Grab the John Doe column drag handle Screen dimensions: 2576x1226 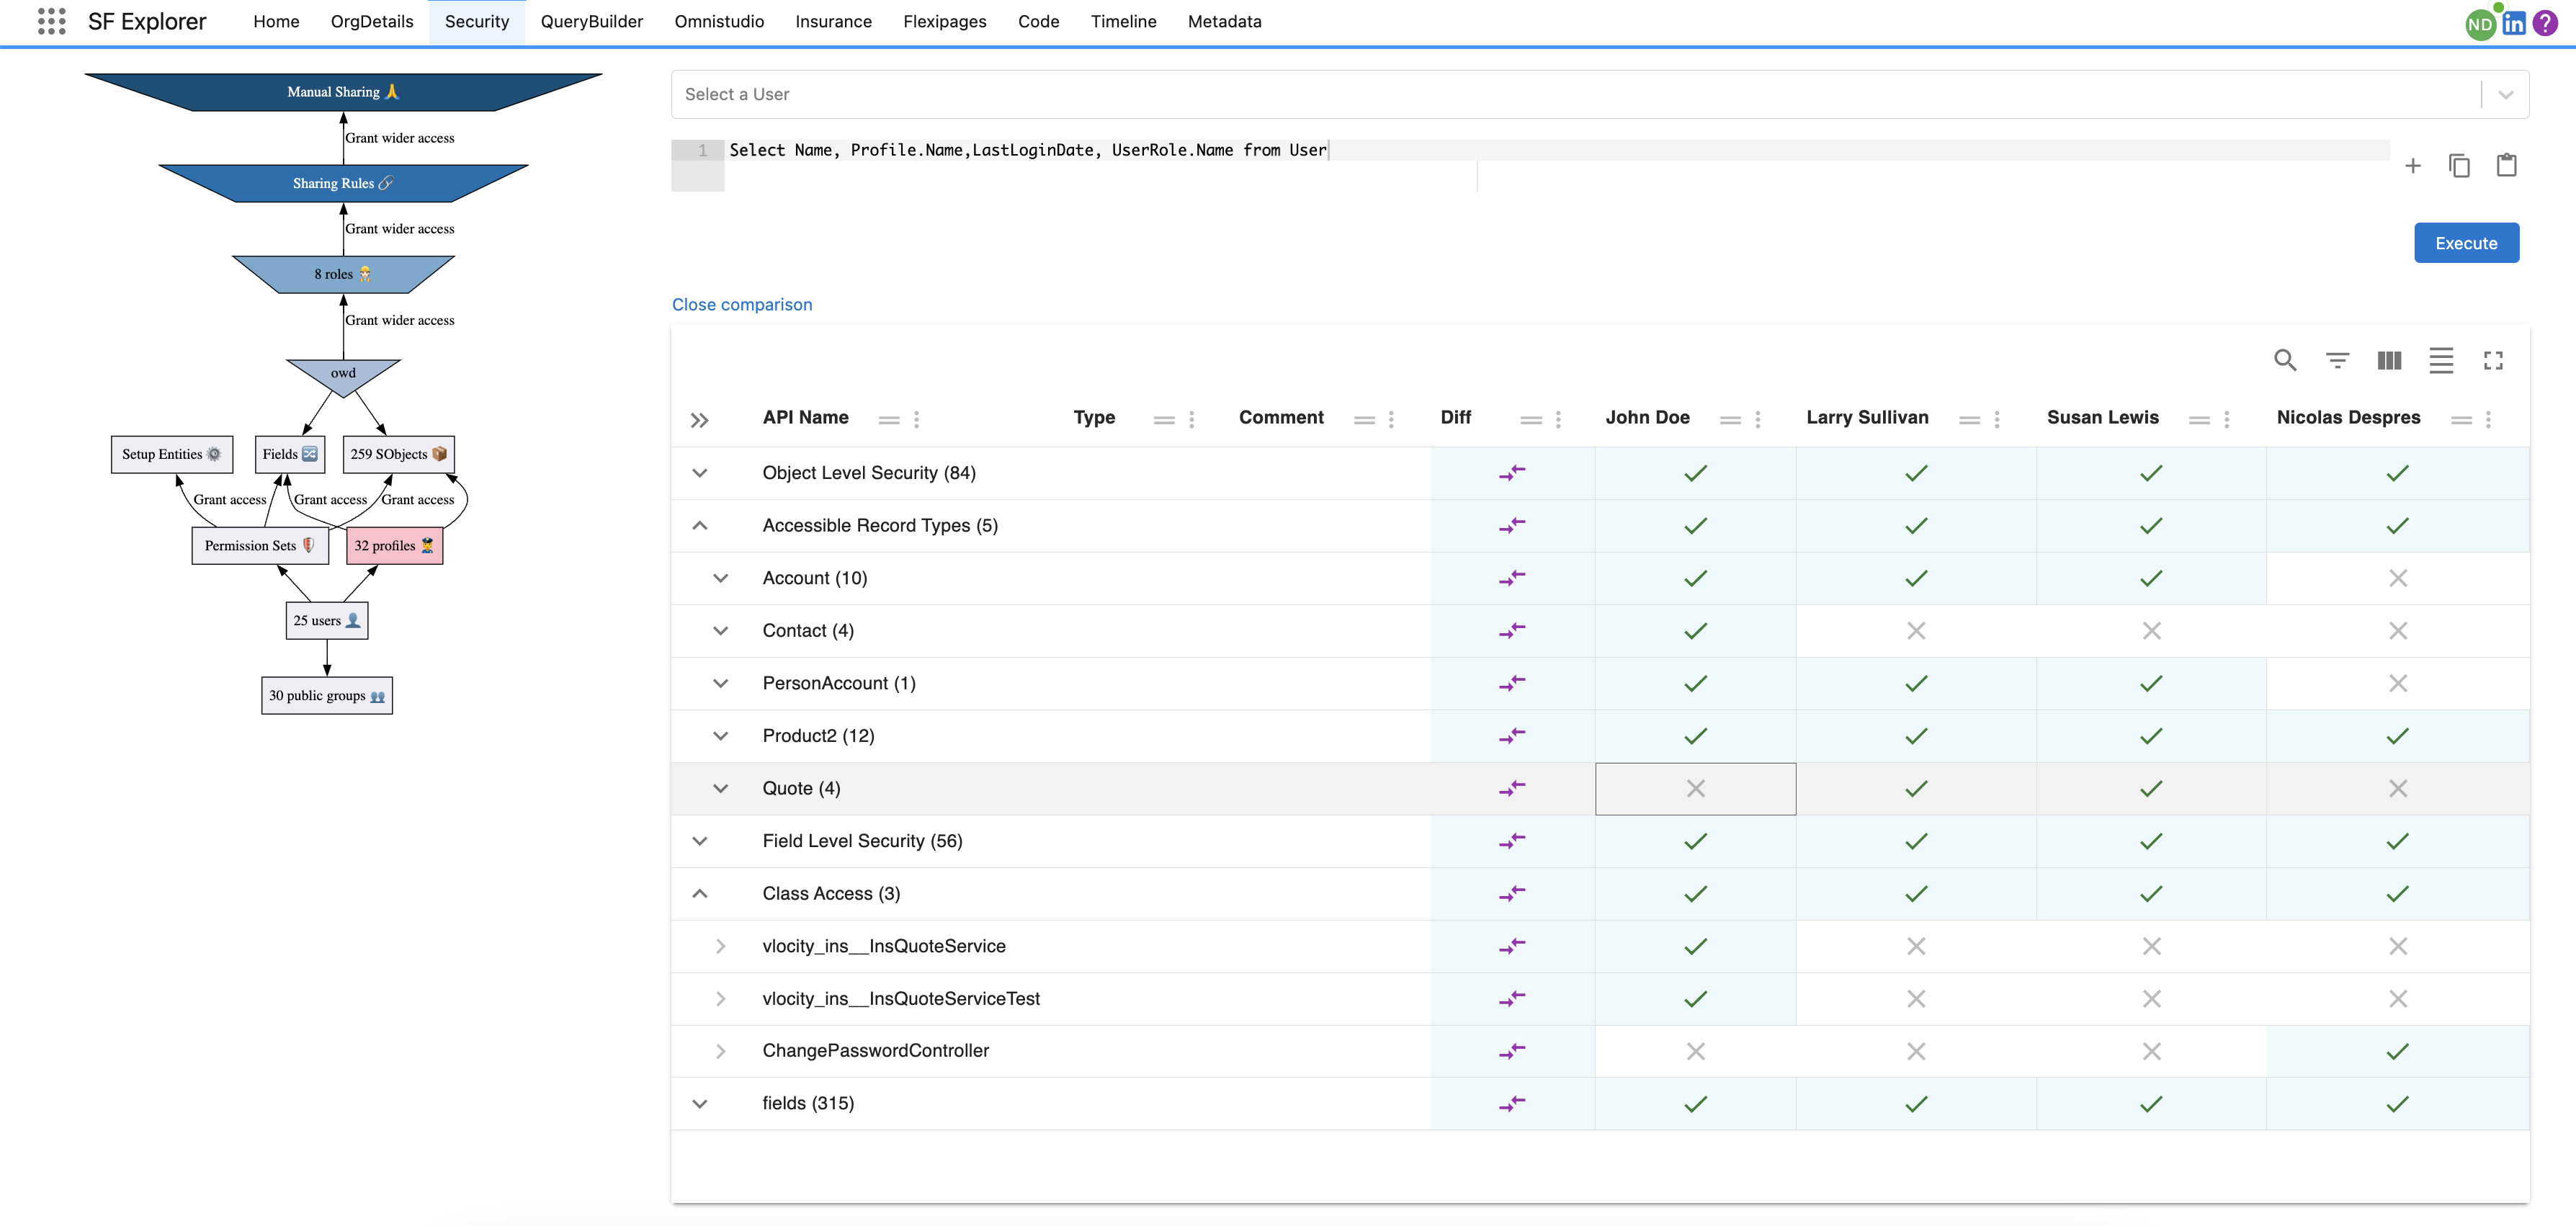(x=1730, y=420)
